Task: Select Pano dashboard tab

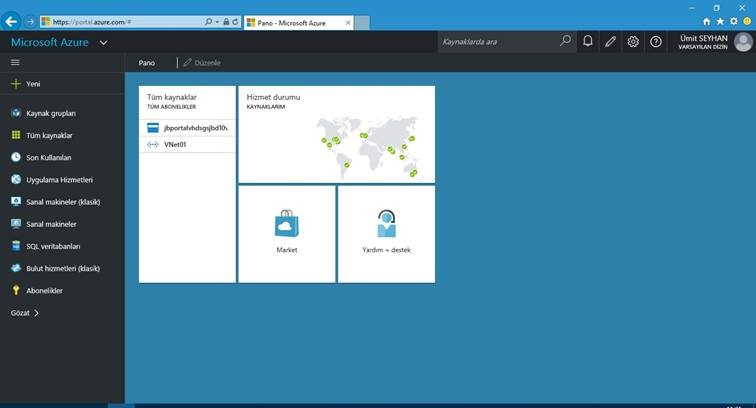Action: point(147,63)
